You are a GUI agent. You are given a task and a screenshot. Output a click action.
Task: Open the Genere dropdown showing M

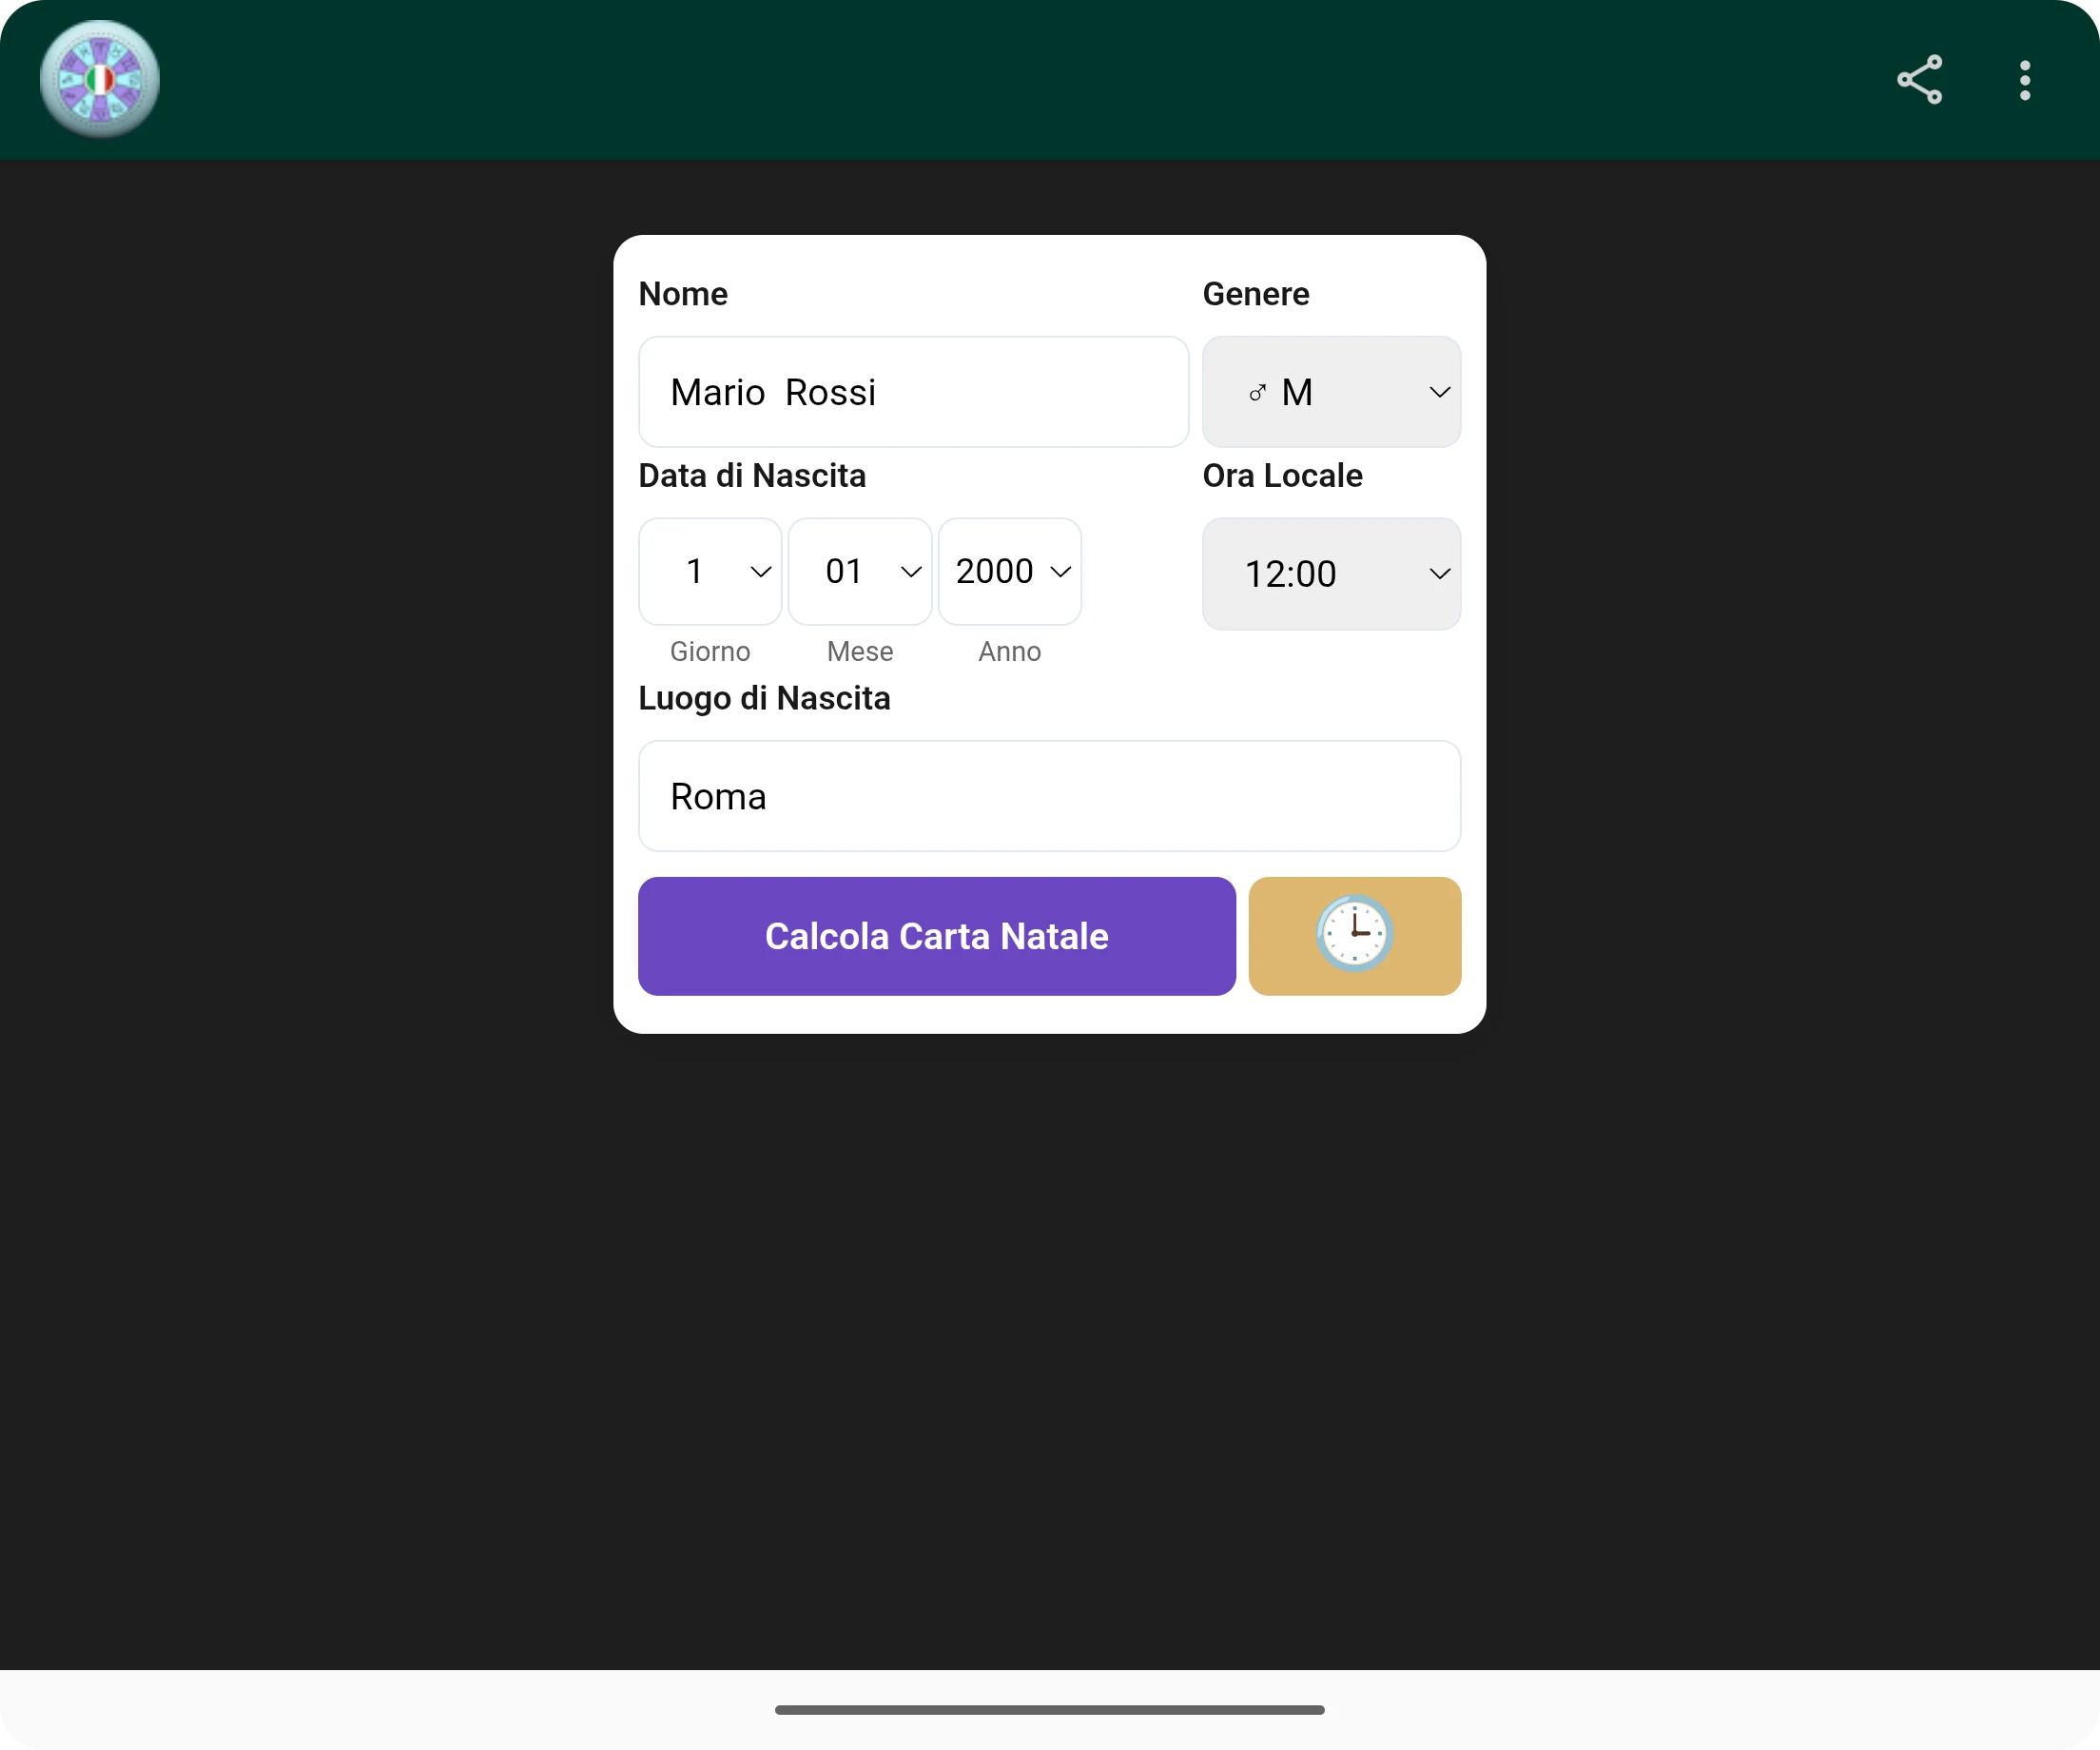1331,392
